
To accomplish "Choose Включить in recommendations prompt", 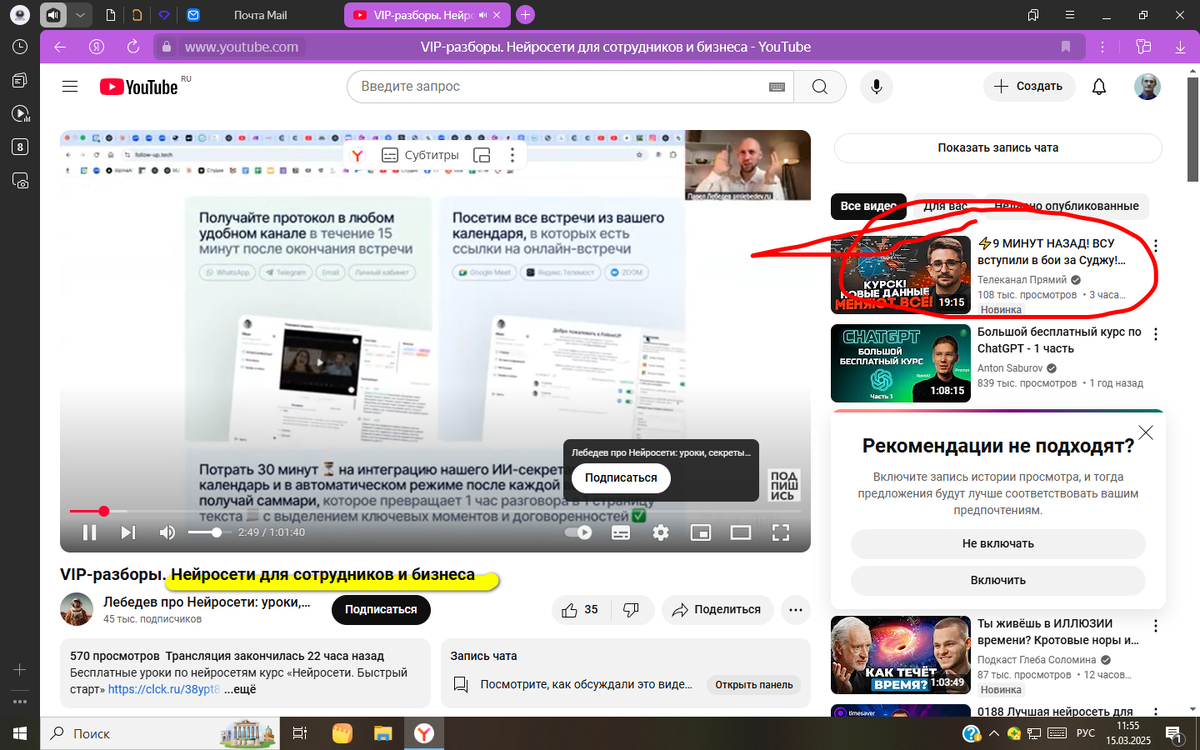I will tap(998, 580).
